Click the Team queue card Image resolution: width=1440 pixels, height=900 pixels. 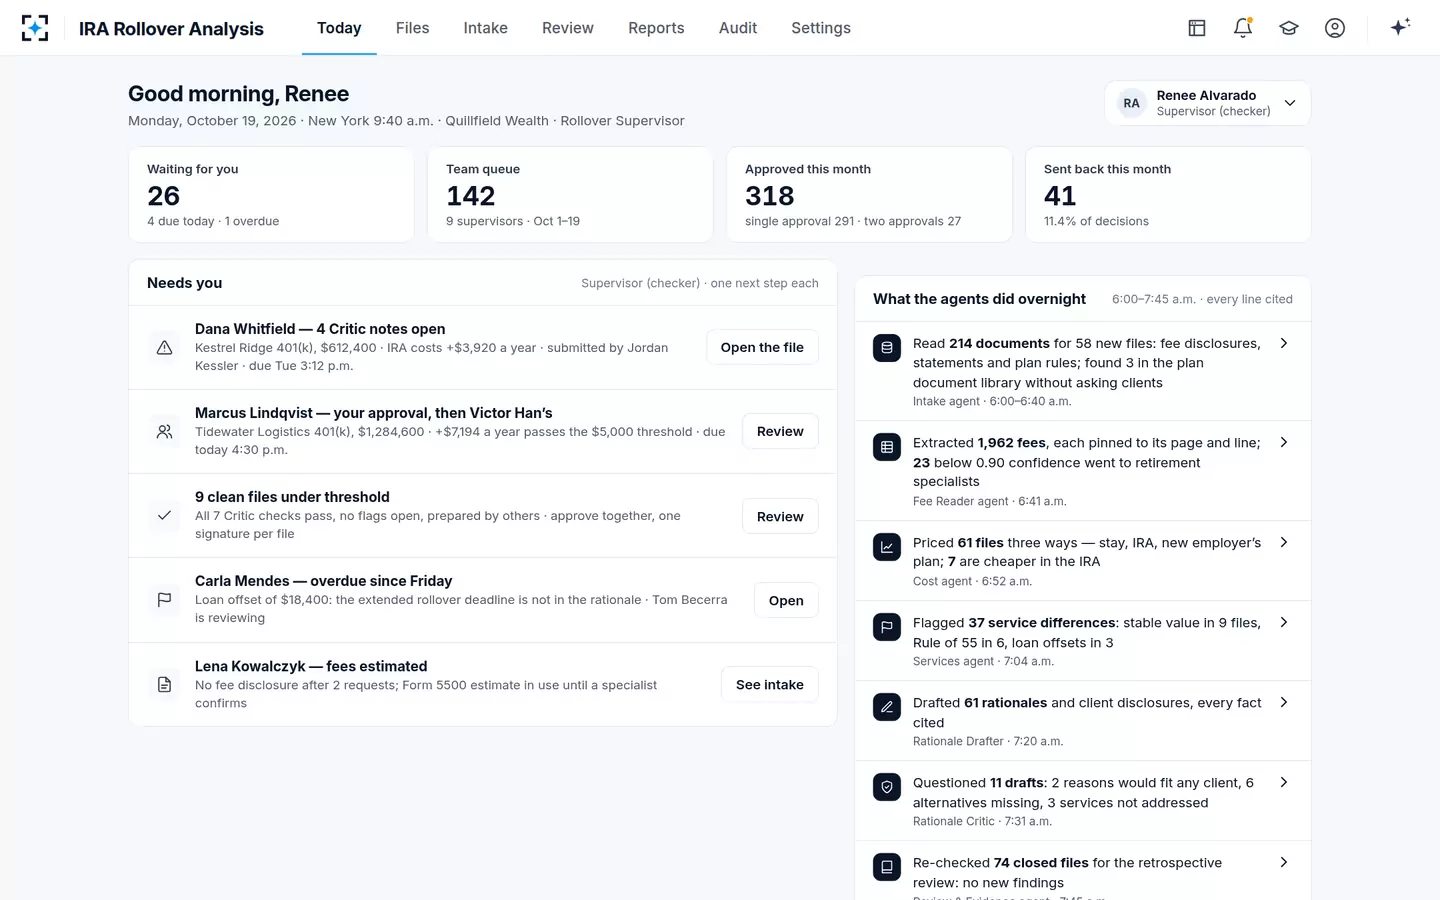click(570, 195)
